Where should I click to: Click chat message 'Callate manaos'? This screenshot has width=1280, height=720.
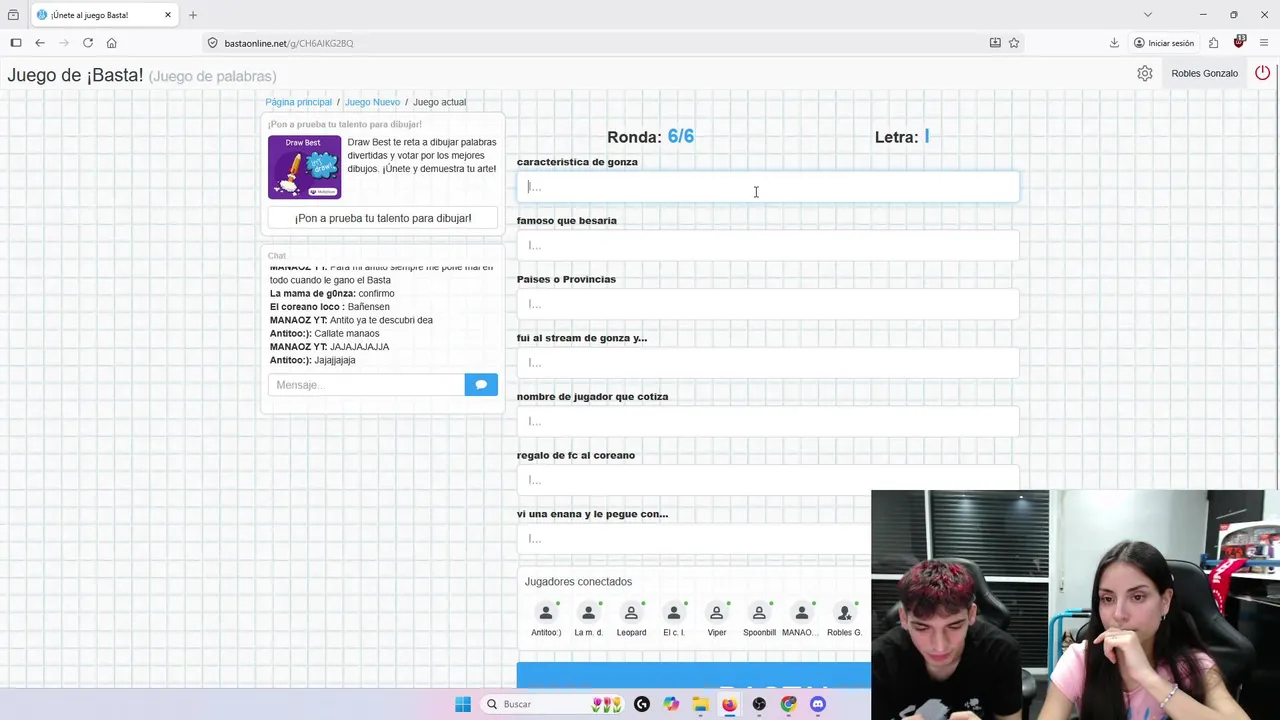click(x=347, y=333)
